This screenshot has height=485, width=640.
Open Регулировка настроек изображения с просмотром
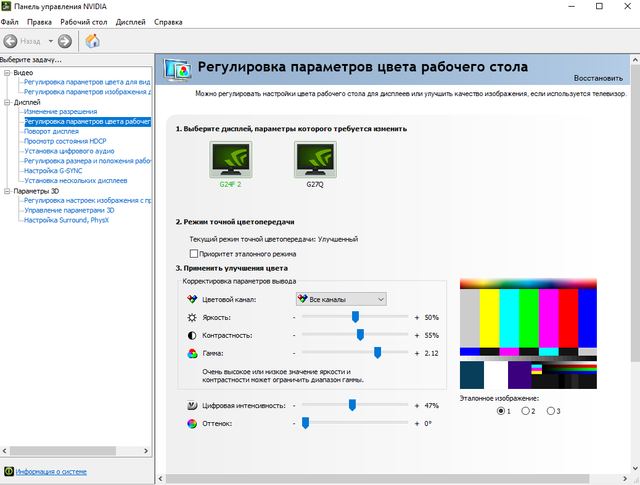[x=87, y=200]
